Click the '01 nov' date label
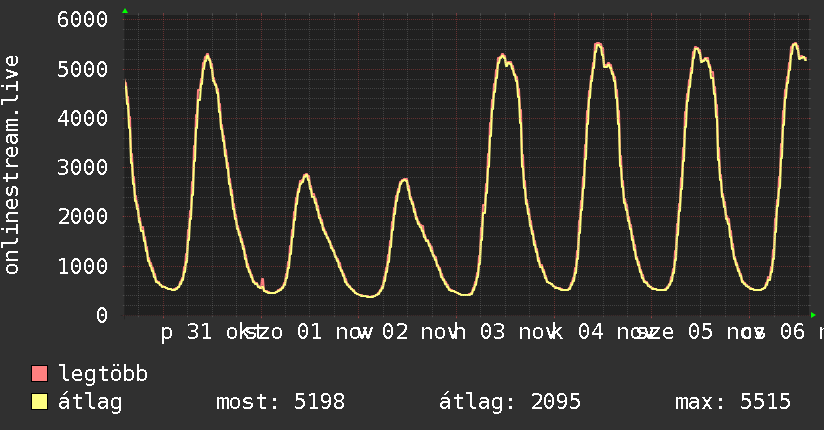This screenshot has width=824, height=430. coord(334,332)
